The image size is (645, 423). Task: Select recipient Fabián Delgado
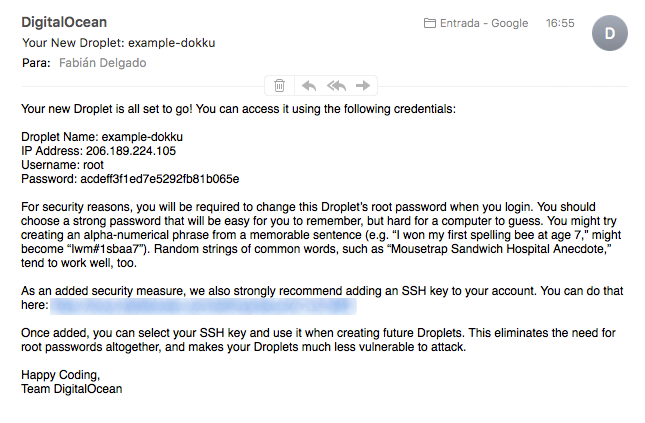pos(102,63)
